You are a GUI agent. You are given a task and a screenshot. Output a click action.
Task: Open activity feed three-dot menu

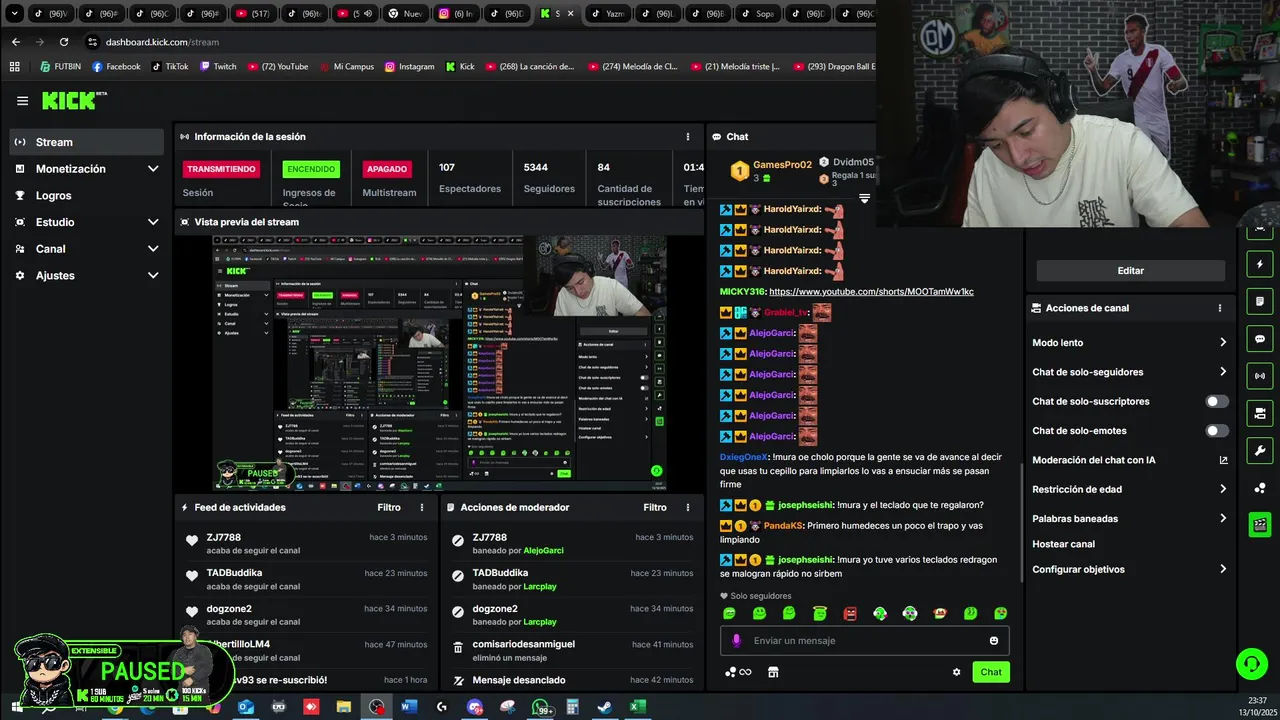[422, 508]
